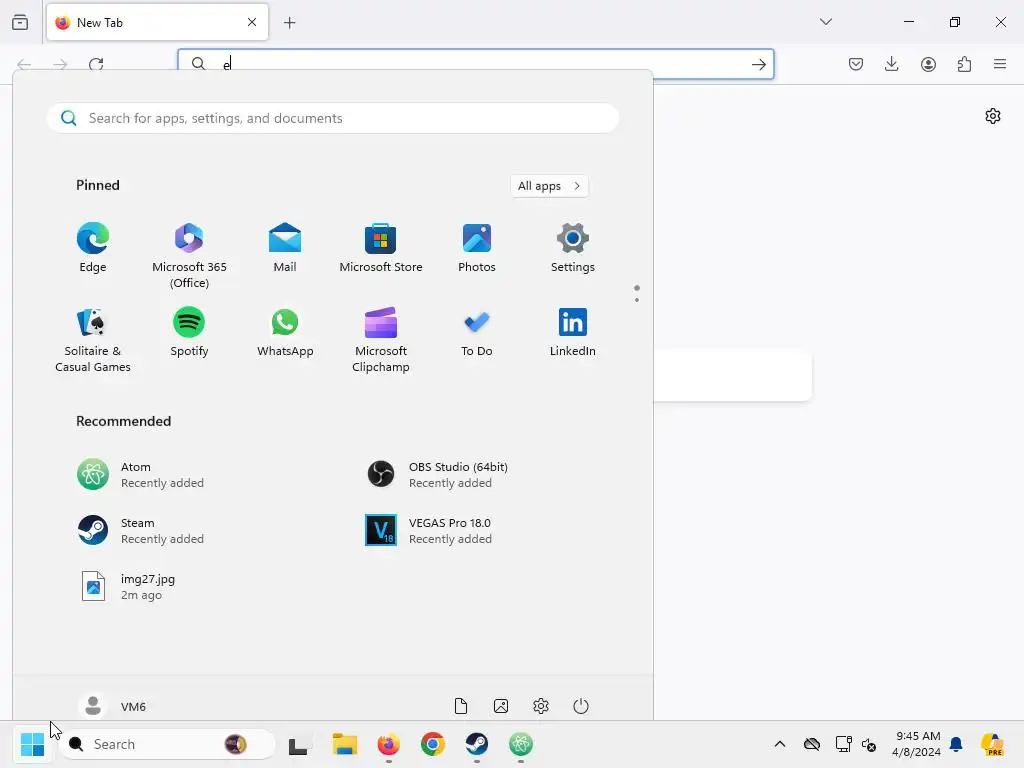This screenshot has height=768, width=1024.
Task: Open Firefox account menu
Action: tap(928, 64)
